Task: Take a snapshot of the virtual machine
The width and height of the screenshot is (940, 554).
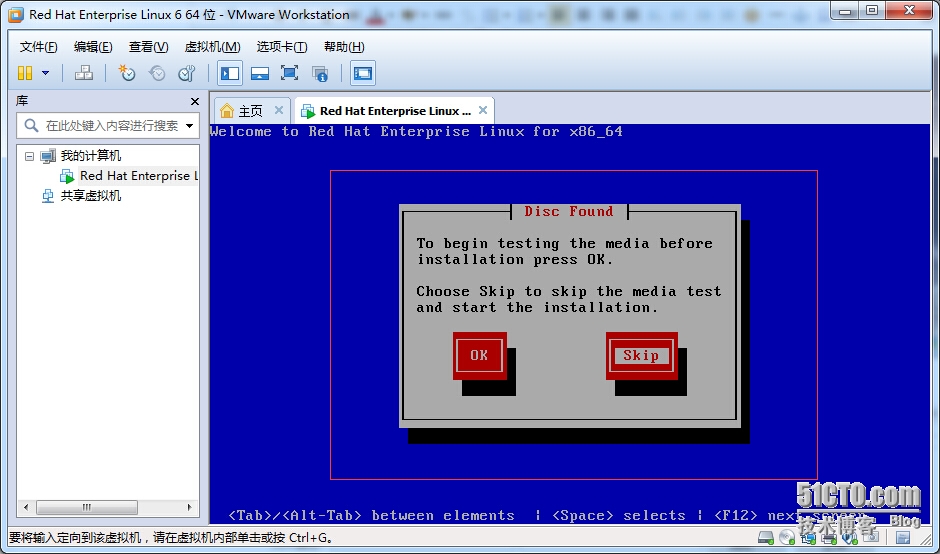Action: [126, 73]
